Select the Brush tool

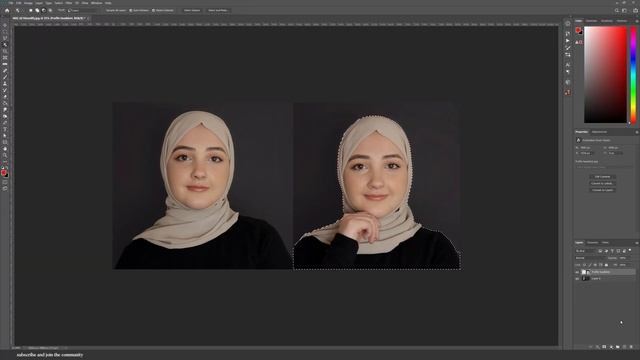(x=5, y=77)
